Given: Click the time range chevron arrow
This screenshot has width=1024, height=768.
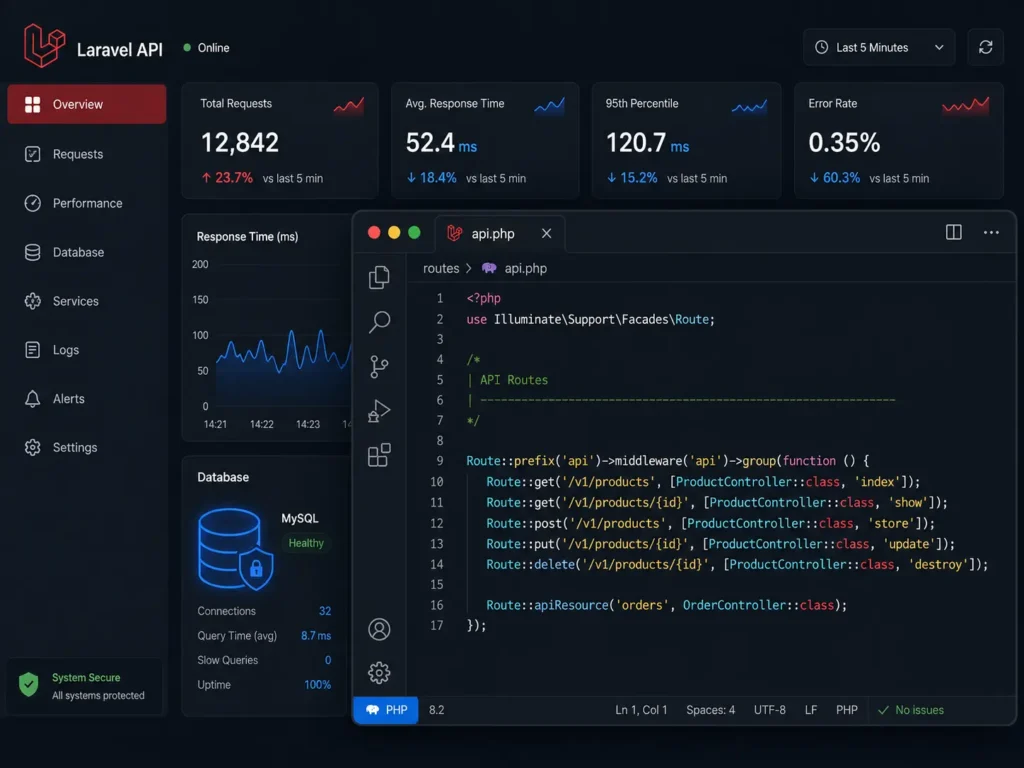Looking at the screenshot, I should 939,47.
